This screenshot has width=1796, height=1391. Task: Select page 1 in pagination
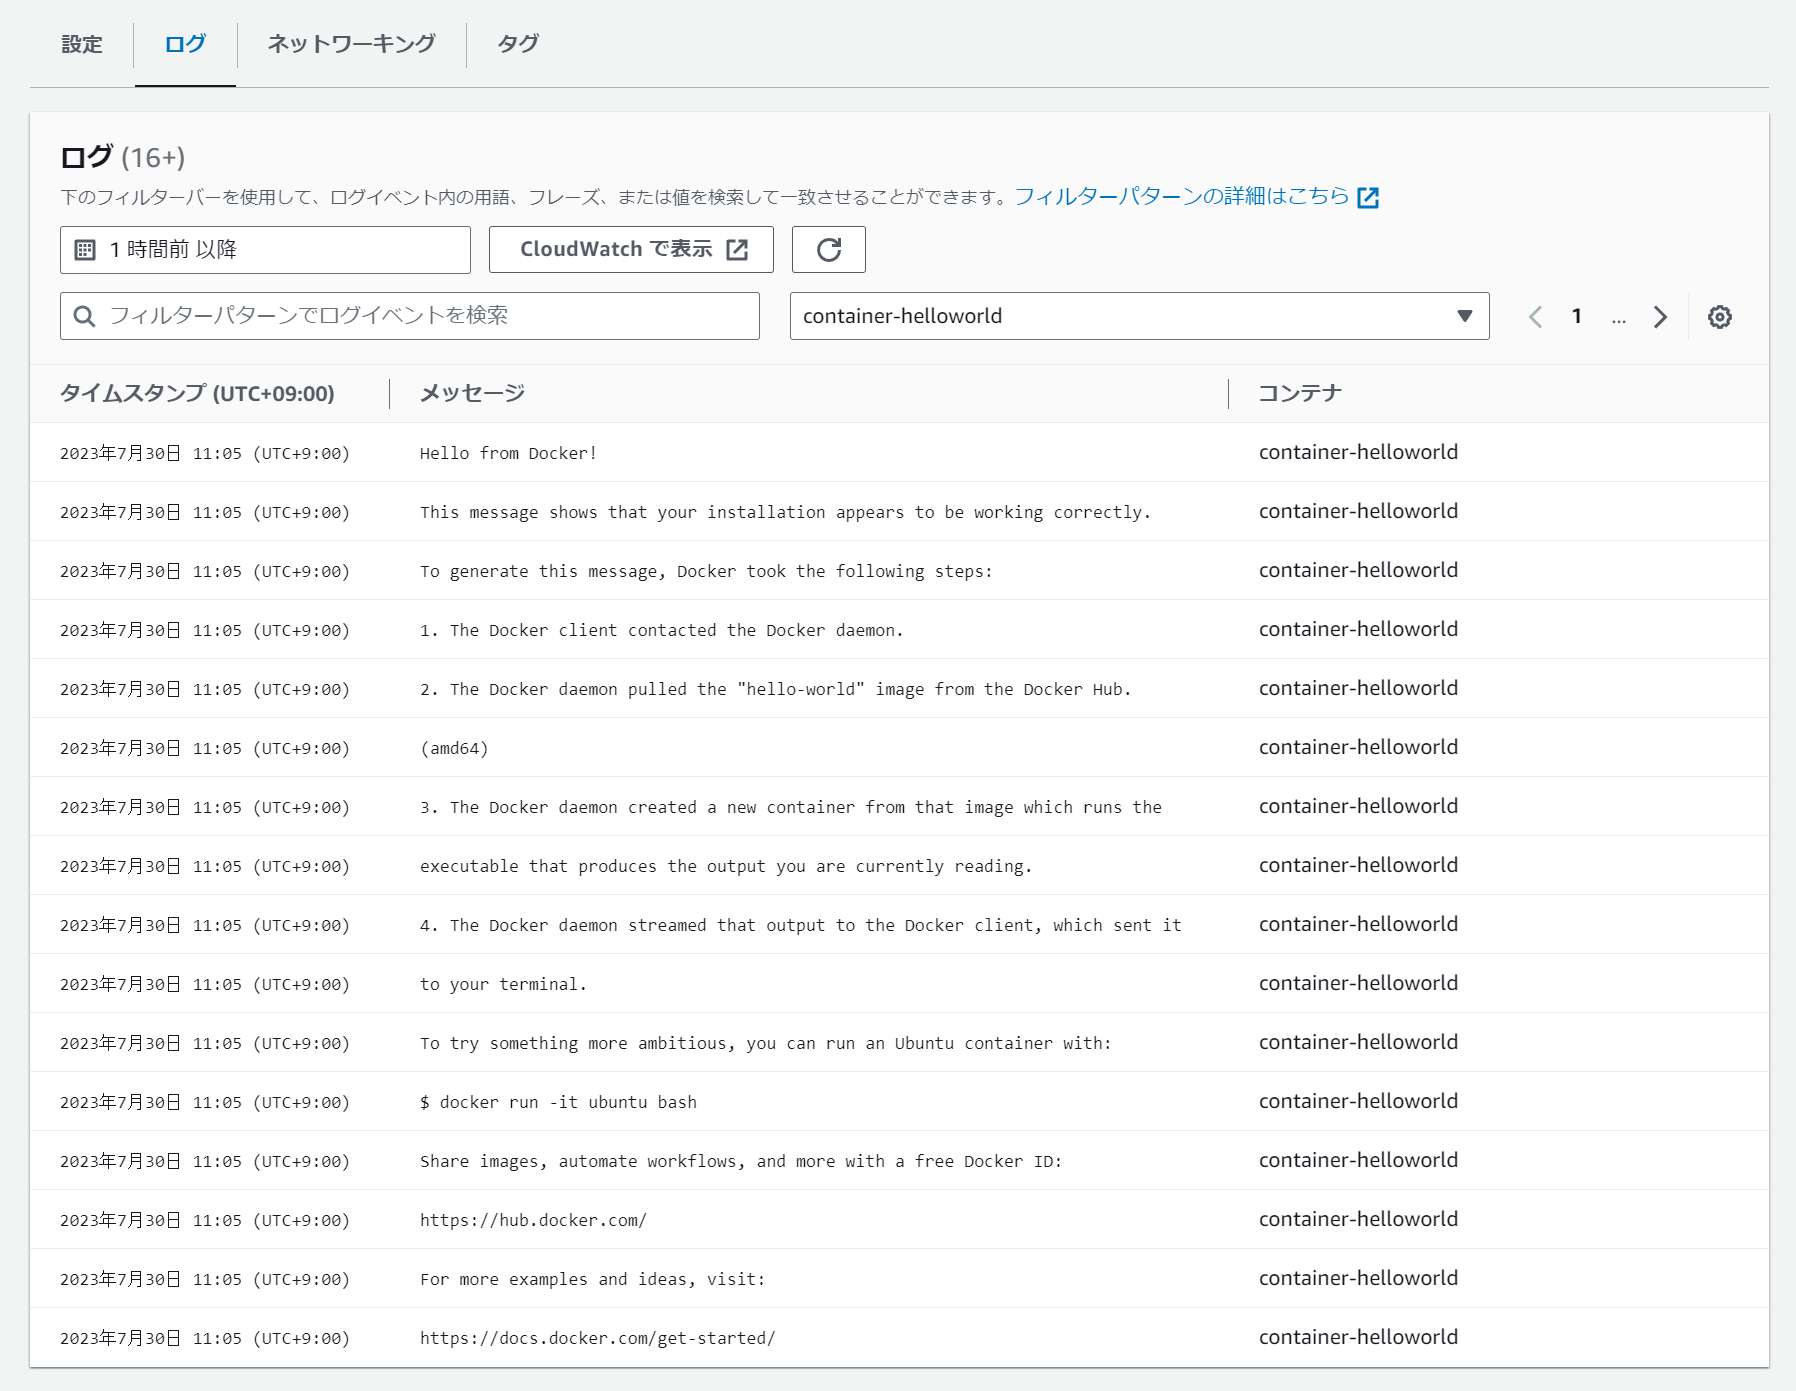click(1576, 317)
